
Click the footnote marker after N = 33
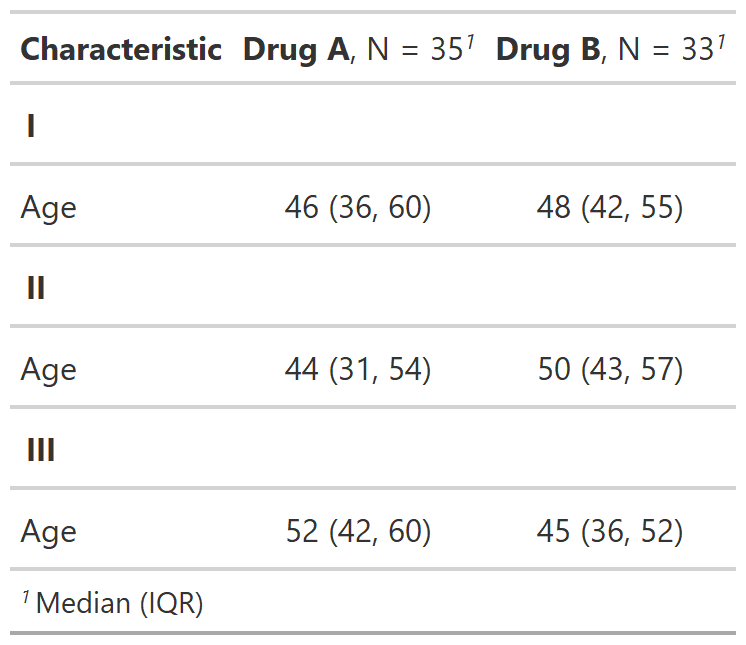pyautogui.click(x=721, y=42)
